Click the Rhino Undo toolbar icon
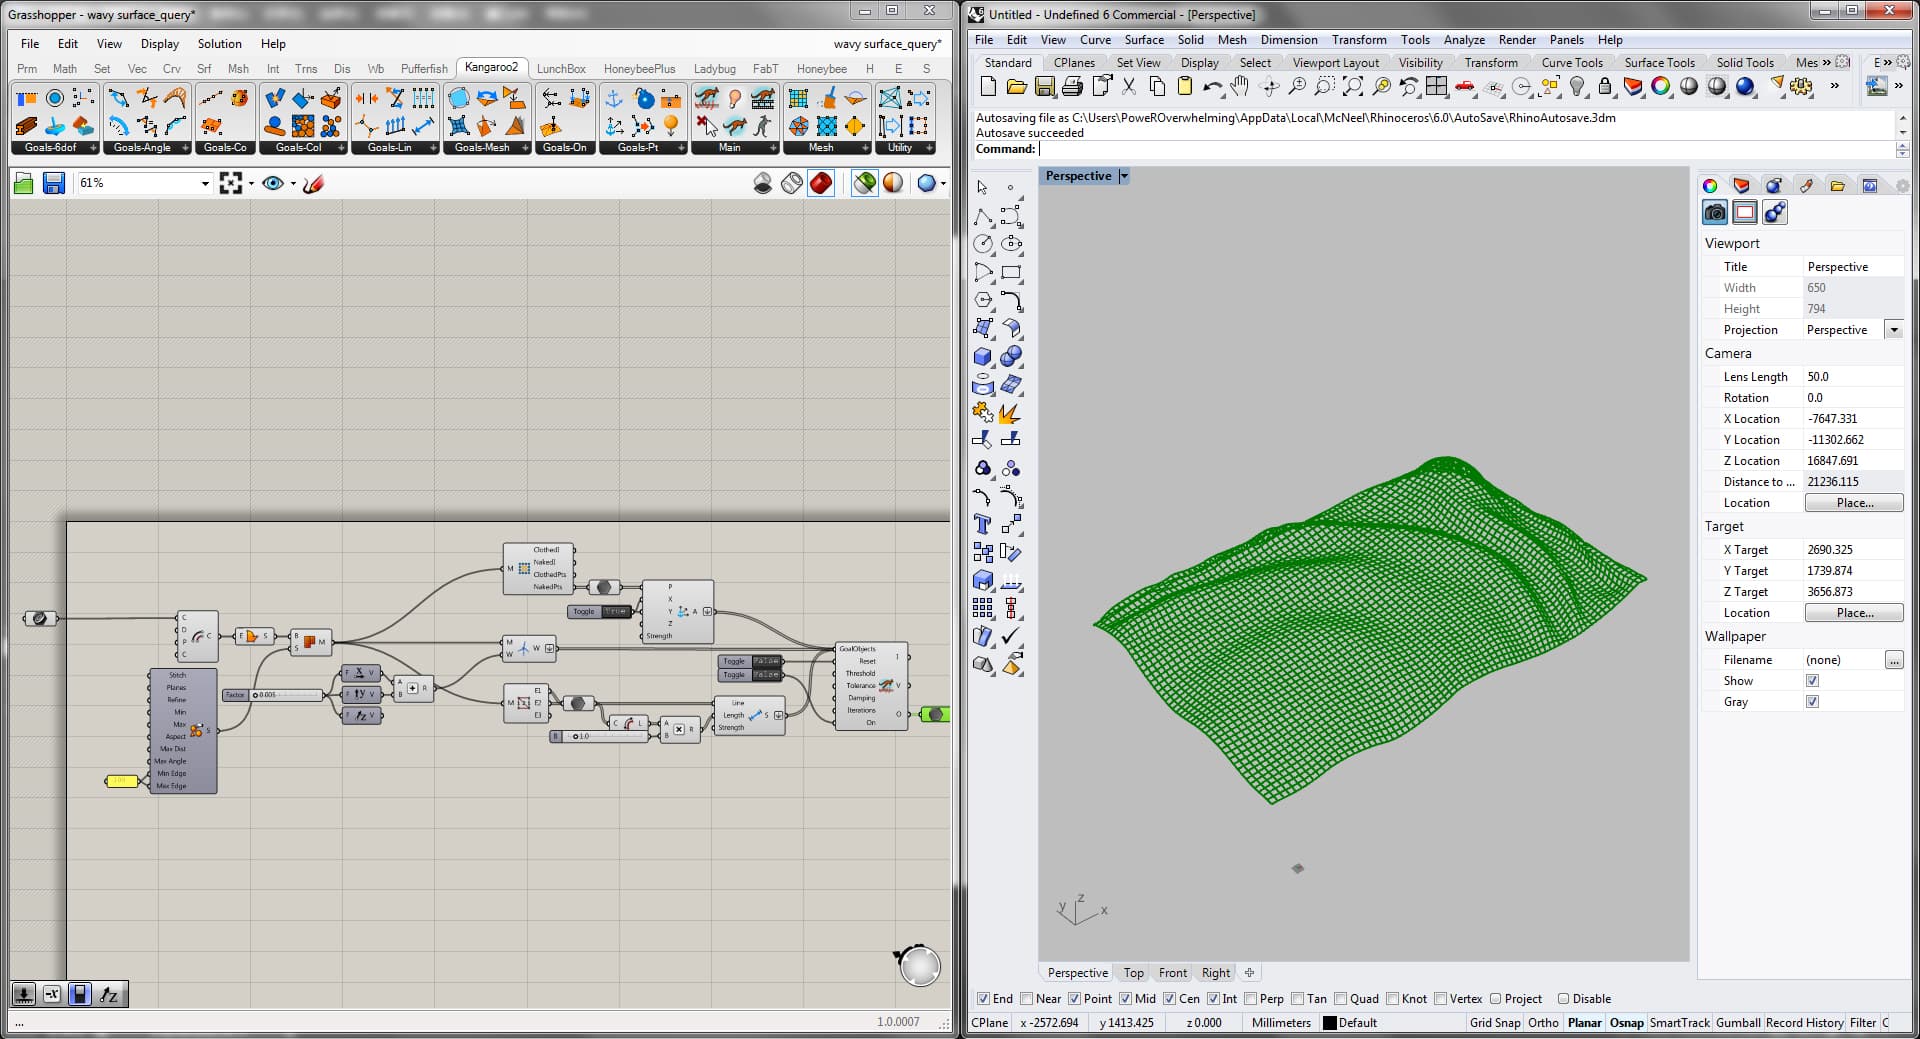The height and width of the screenshot is (1039, 1920). pos(1212,87)
